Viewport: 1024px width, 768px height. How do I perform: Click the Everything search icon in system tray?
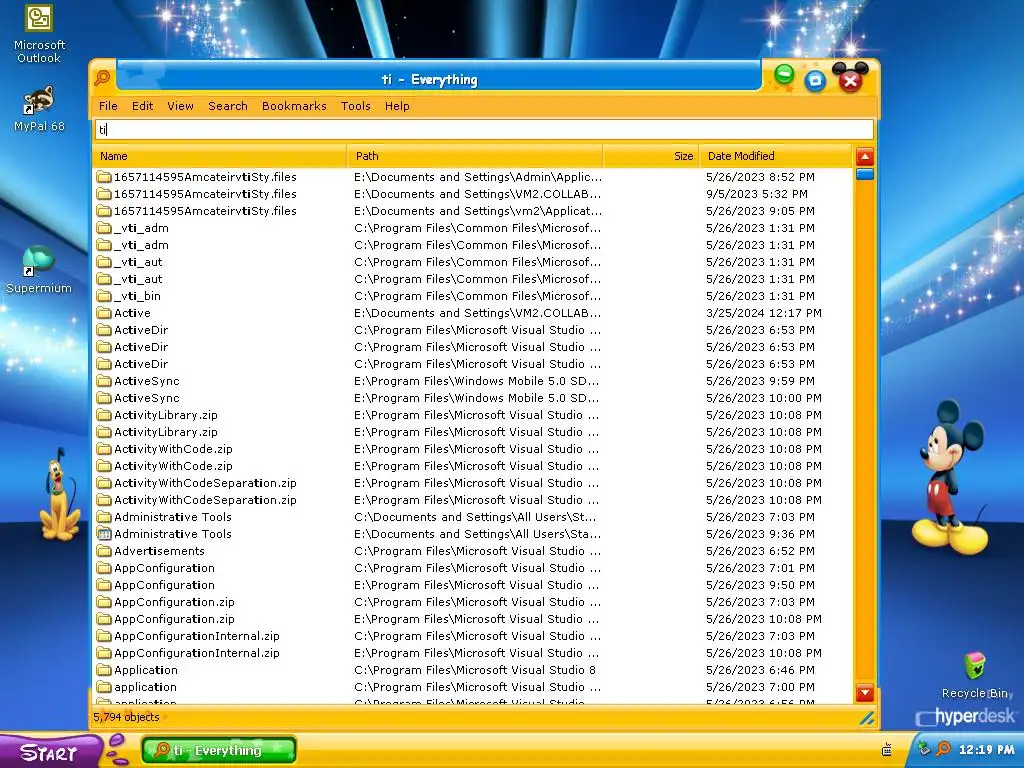click(x=944, y=748)
